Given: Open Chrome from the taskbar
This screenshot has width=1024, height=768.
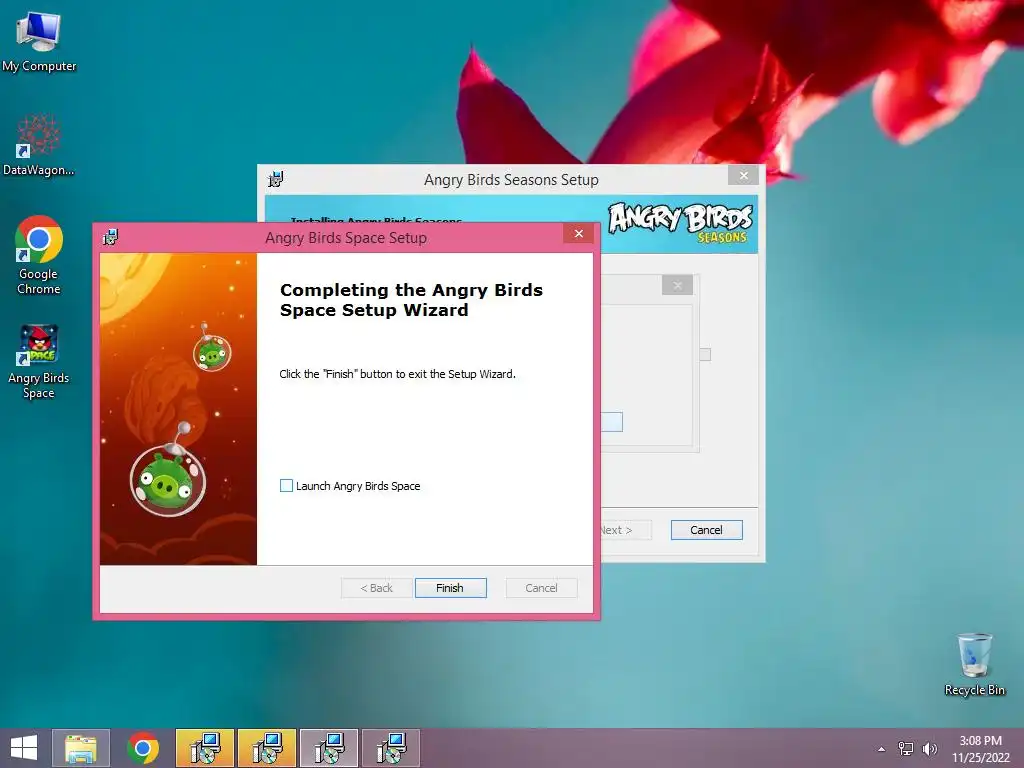Looking at the screenshot, I should [x=143, y=748].
